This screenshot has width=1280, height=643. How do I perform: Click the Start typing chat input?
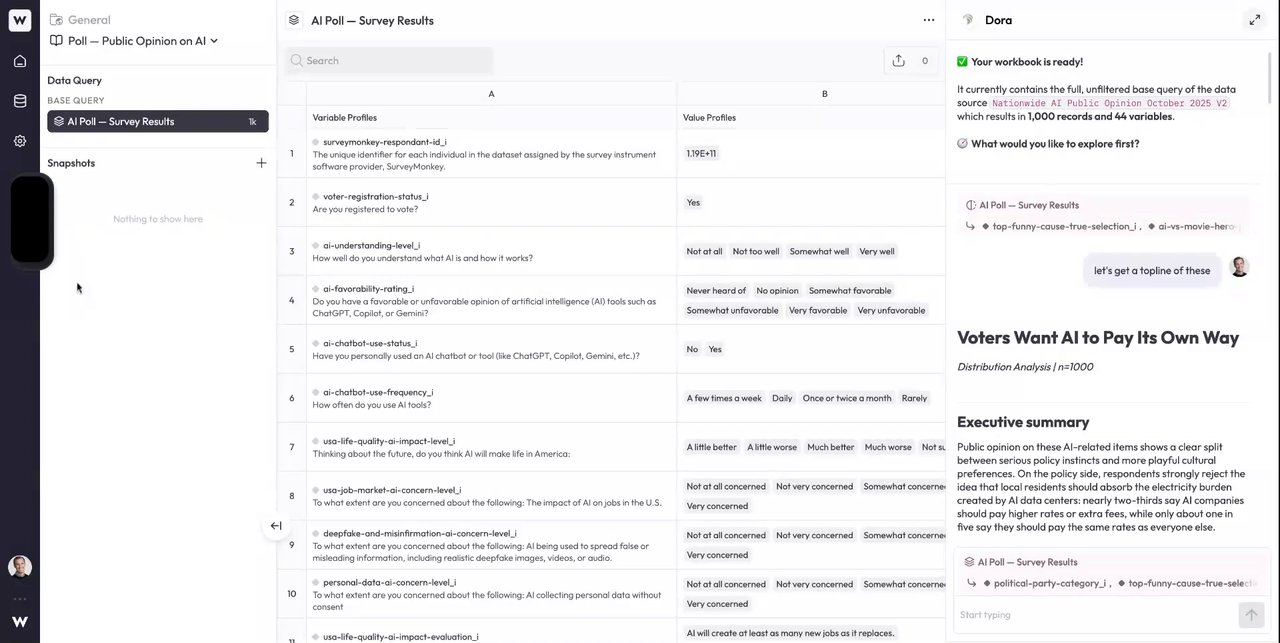(1095, 615)
